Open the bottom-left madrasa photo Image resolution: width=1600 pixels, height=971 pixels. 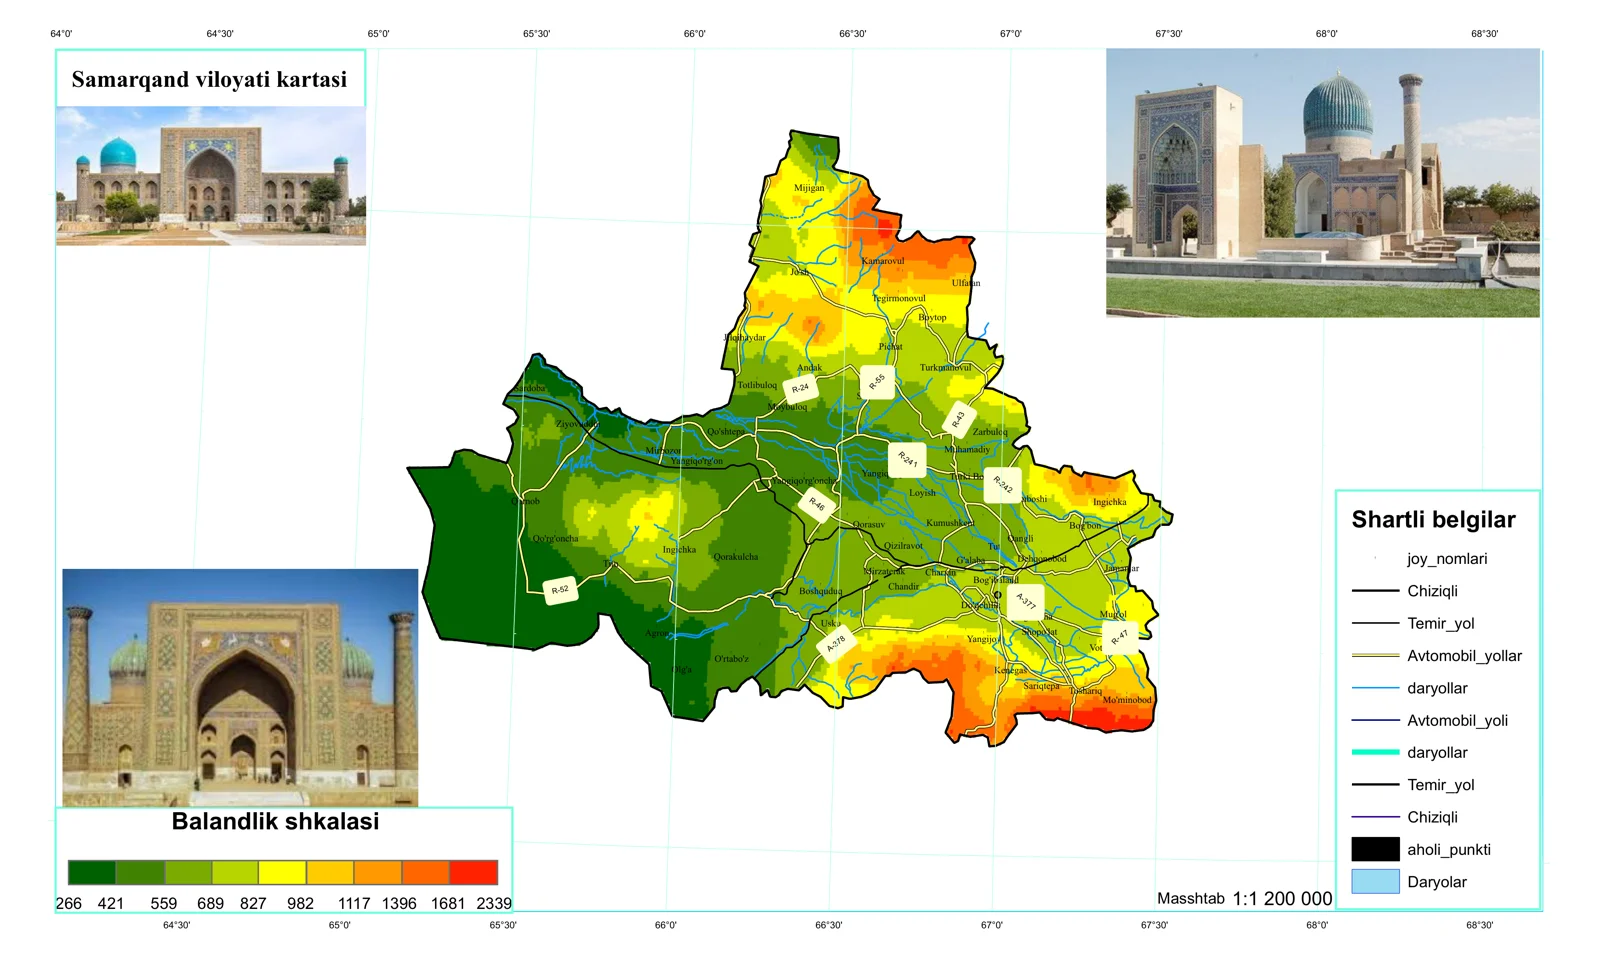240,687
